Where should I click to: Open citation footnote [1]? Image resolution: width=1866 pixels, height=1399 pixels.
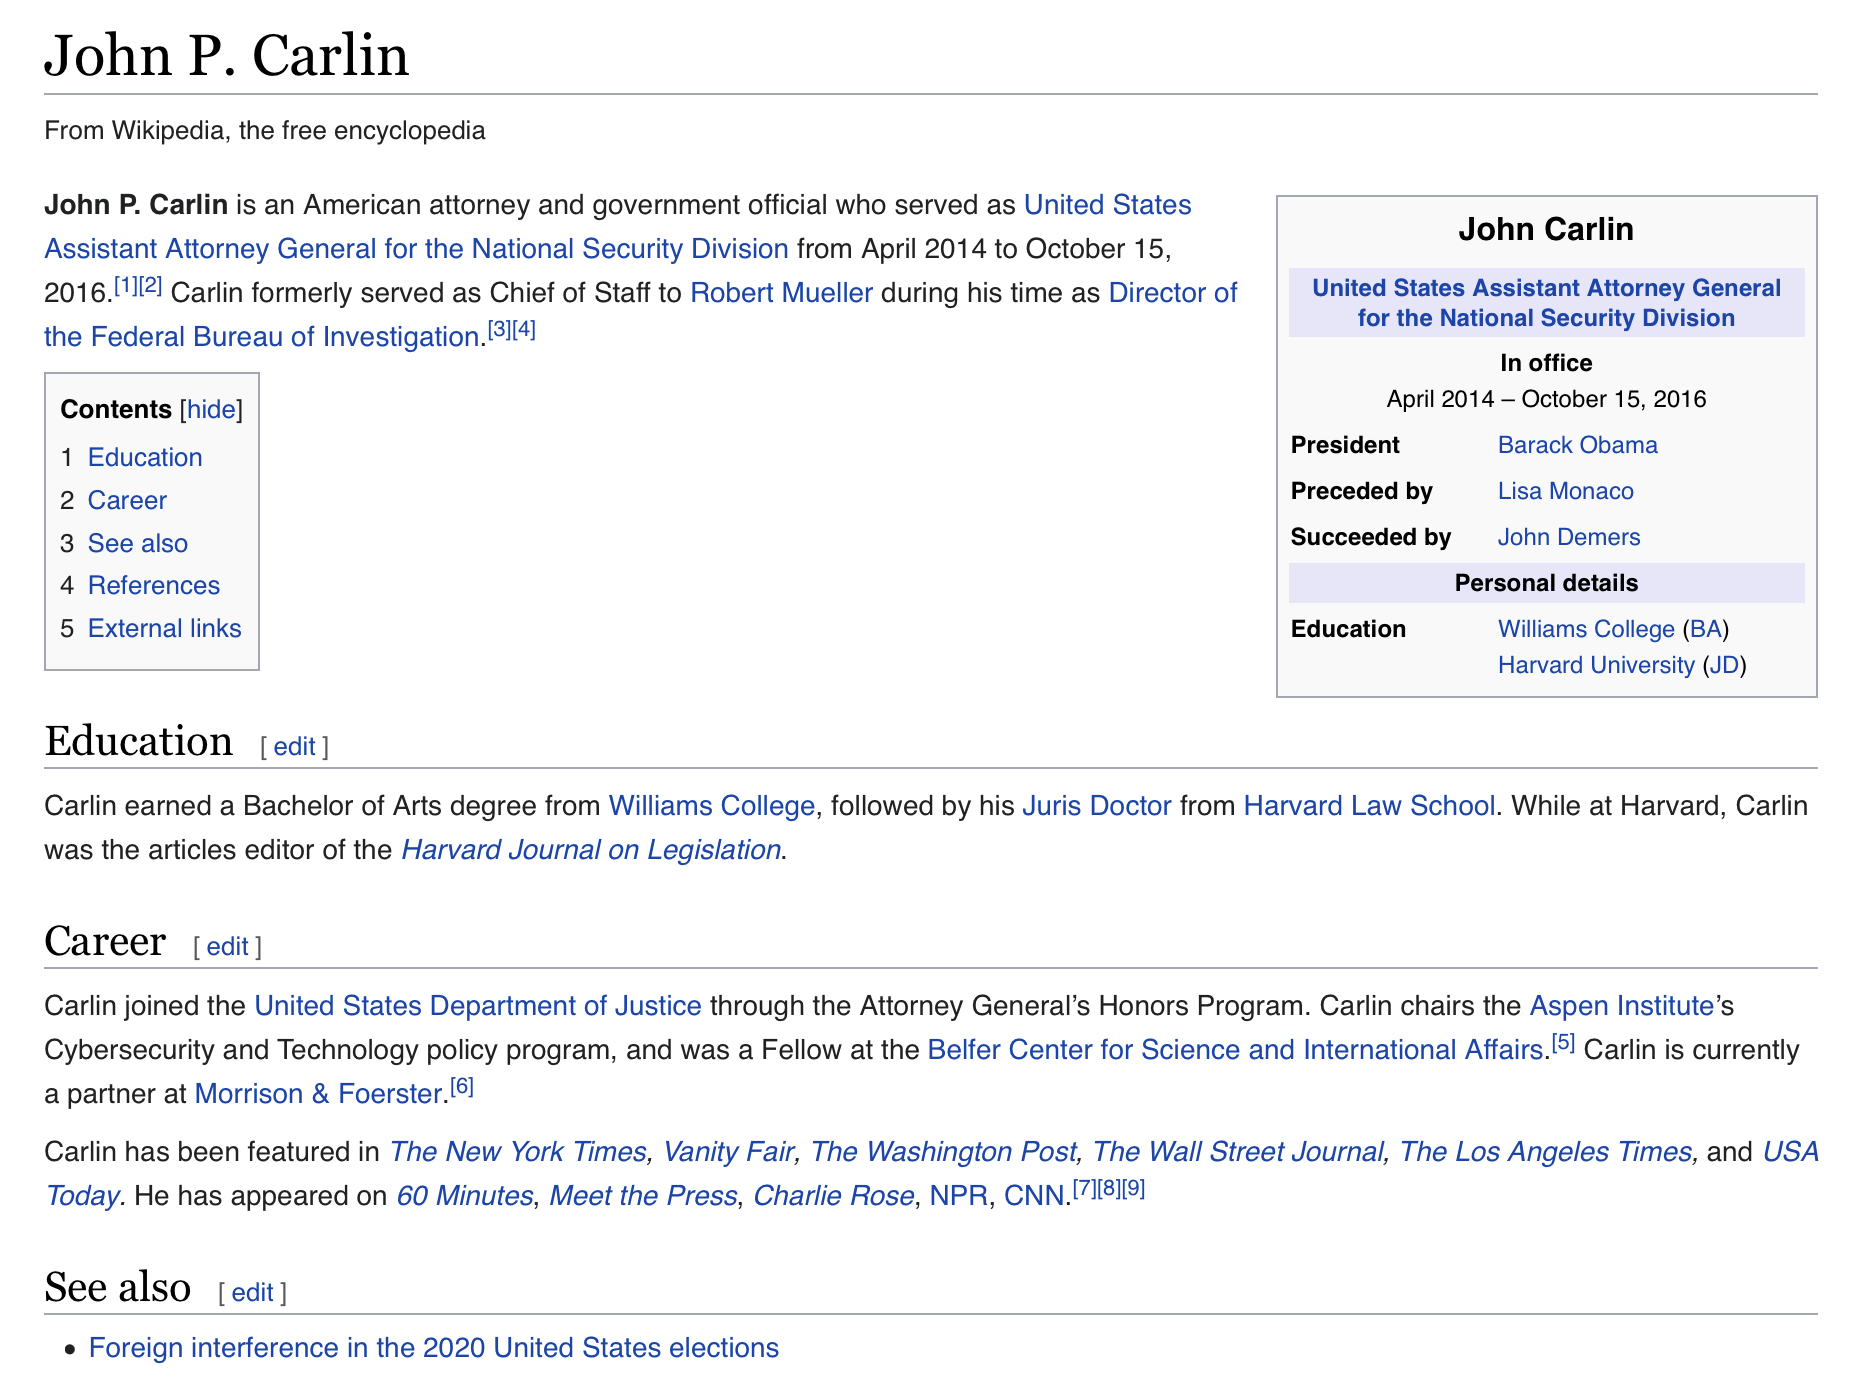125,285
